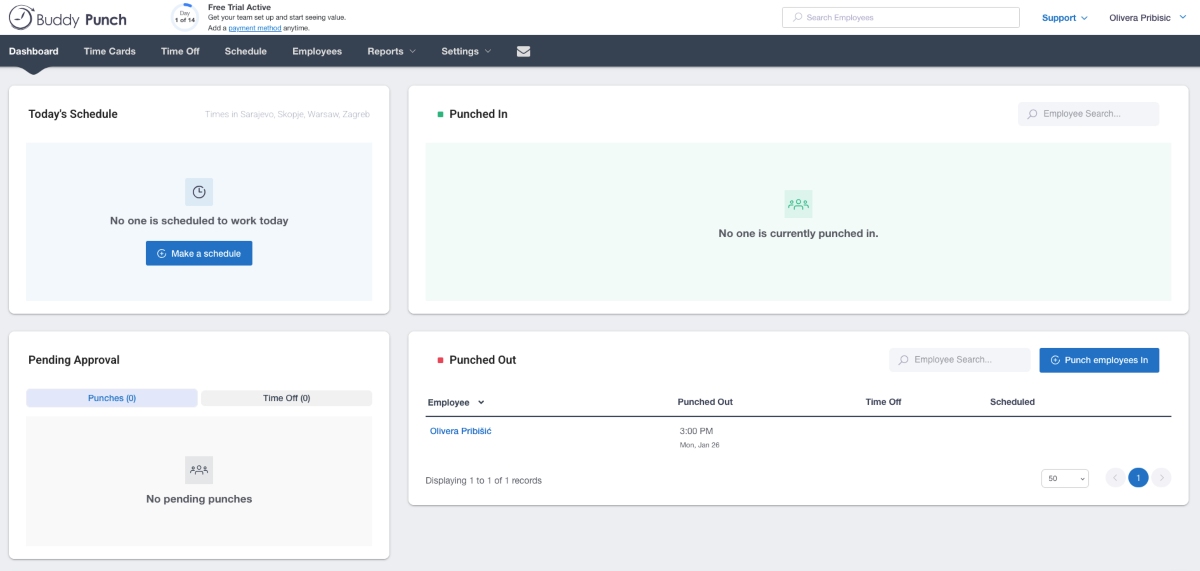Viewport: 1200px width, 571px height.
Task: Click the Make a schedule button
Action: (x=199, y=254)
